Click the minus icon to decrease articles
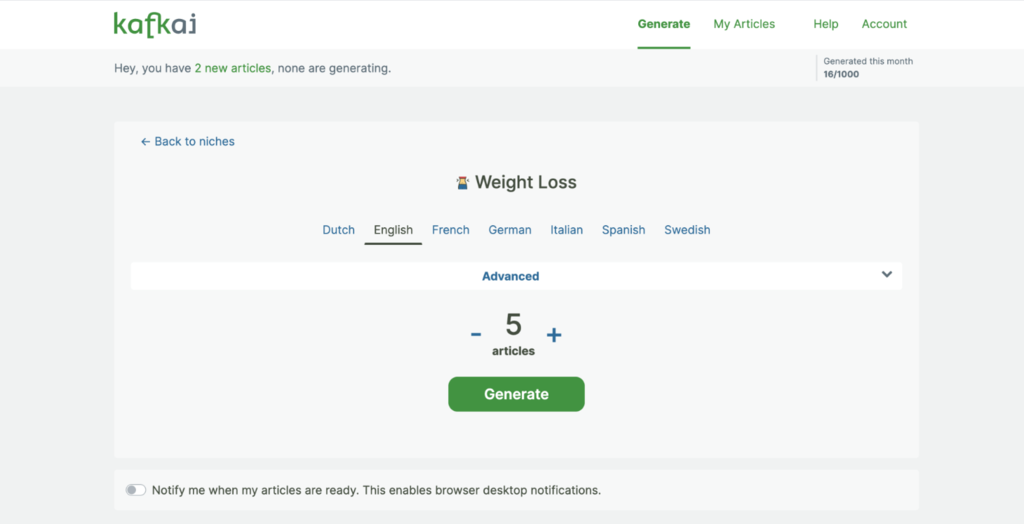Screen dimensions: 1024x524 click(476, 335)
